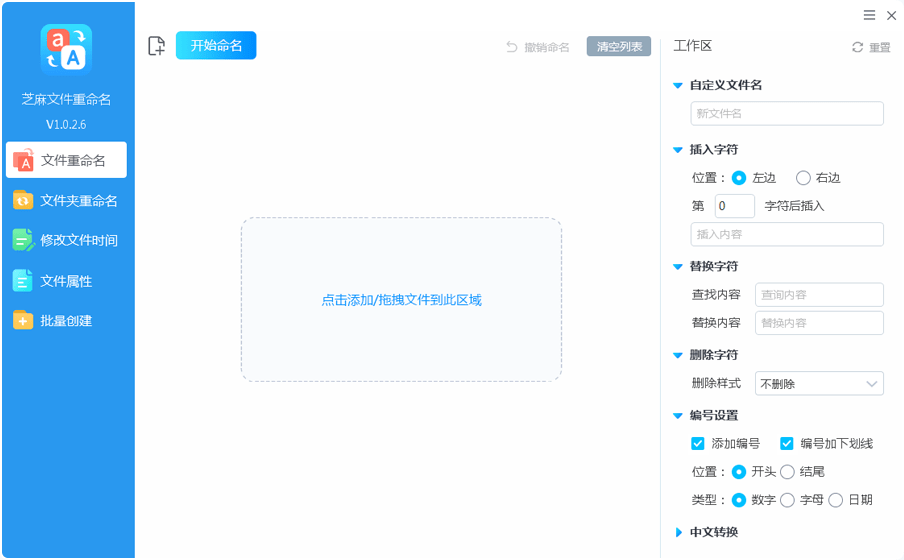Open the 文件属性 page

point(66,281)
